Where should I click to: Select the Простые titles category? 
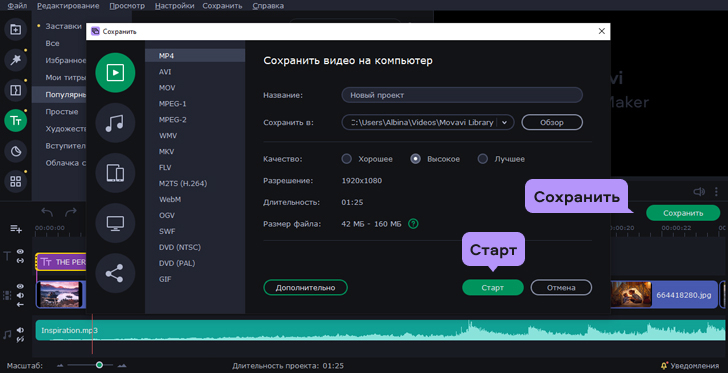[x=62, y=112]
